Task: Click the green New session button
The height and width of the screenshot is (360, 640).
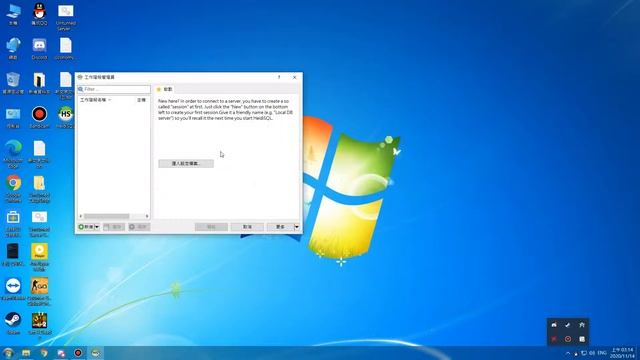Action: [x=86, y=227]
